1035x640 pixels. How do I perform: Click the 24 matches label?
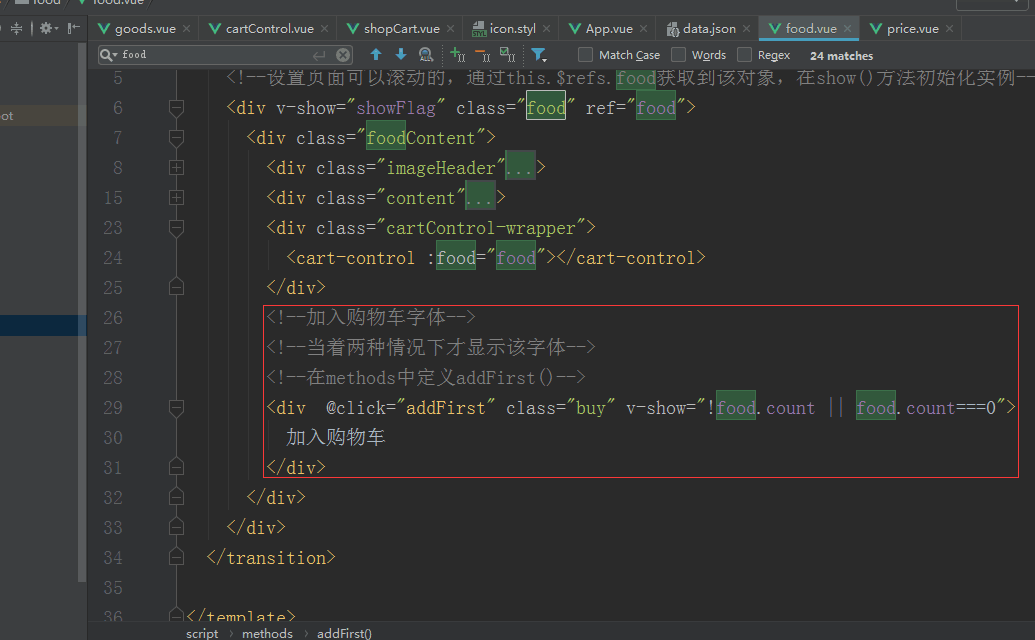[842, 55]
